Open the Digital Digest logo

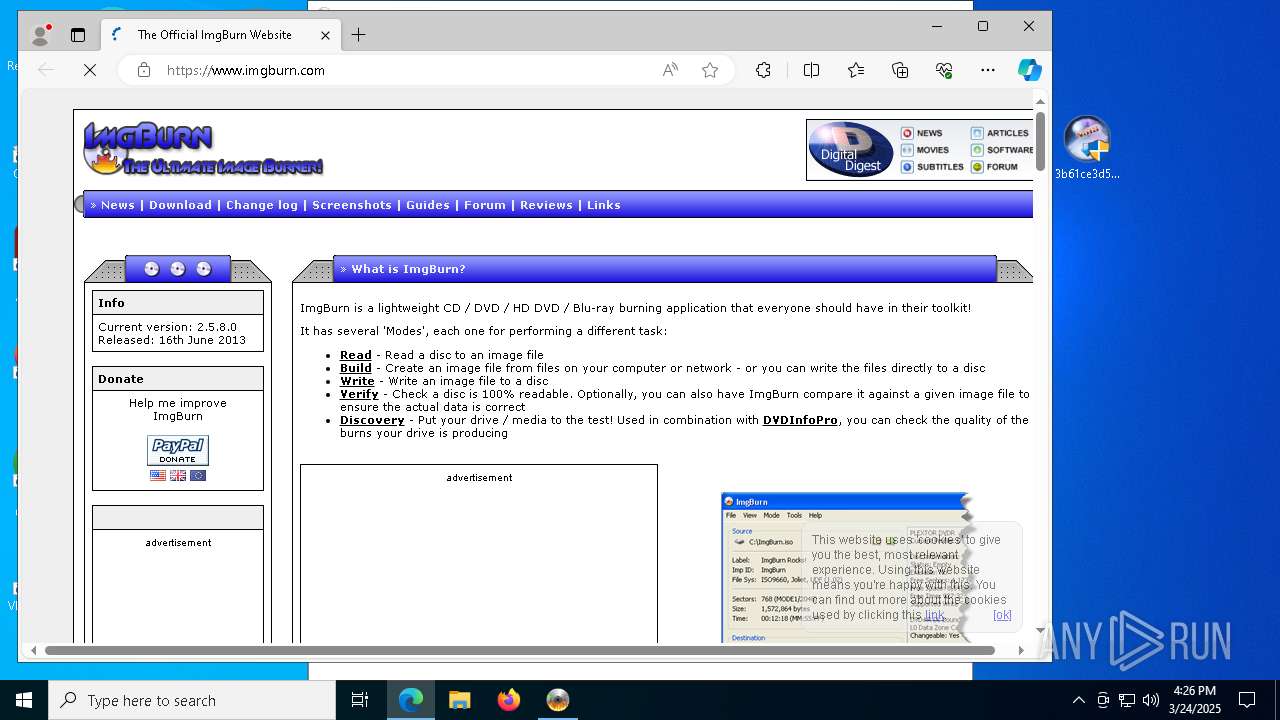850,150
